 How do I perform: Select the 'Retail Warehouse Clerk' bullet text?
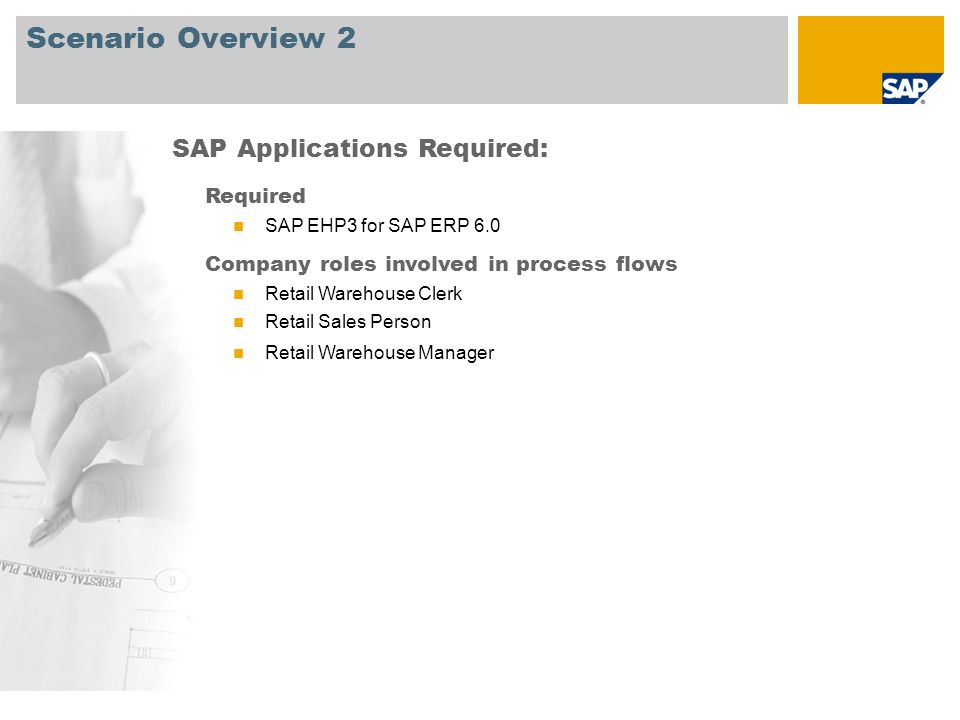click(364, 294)
